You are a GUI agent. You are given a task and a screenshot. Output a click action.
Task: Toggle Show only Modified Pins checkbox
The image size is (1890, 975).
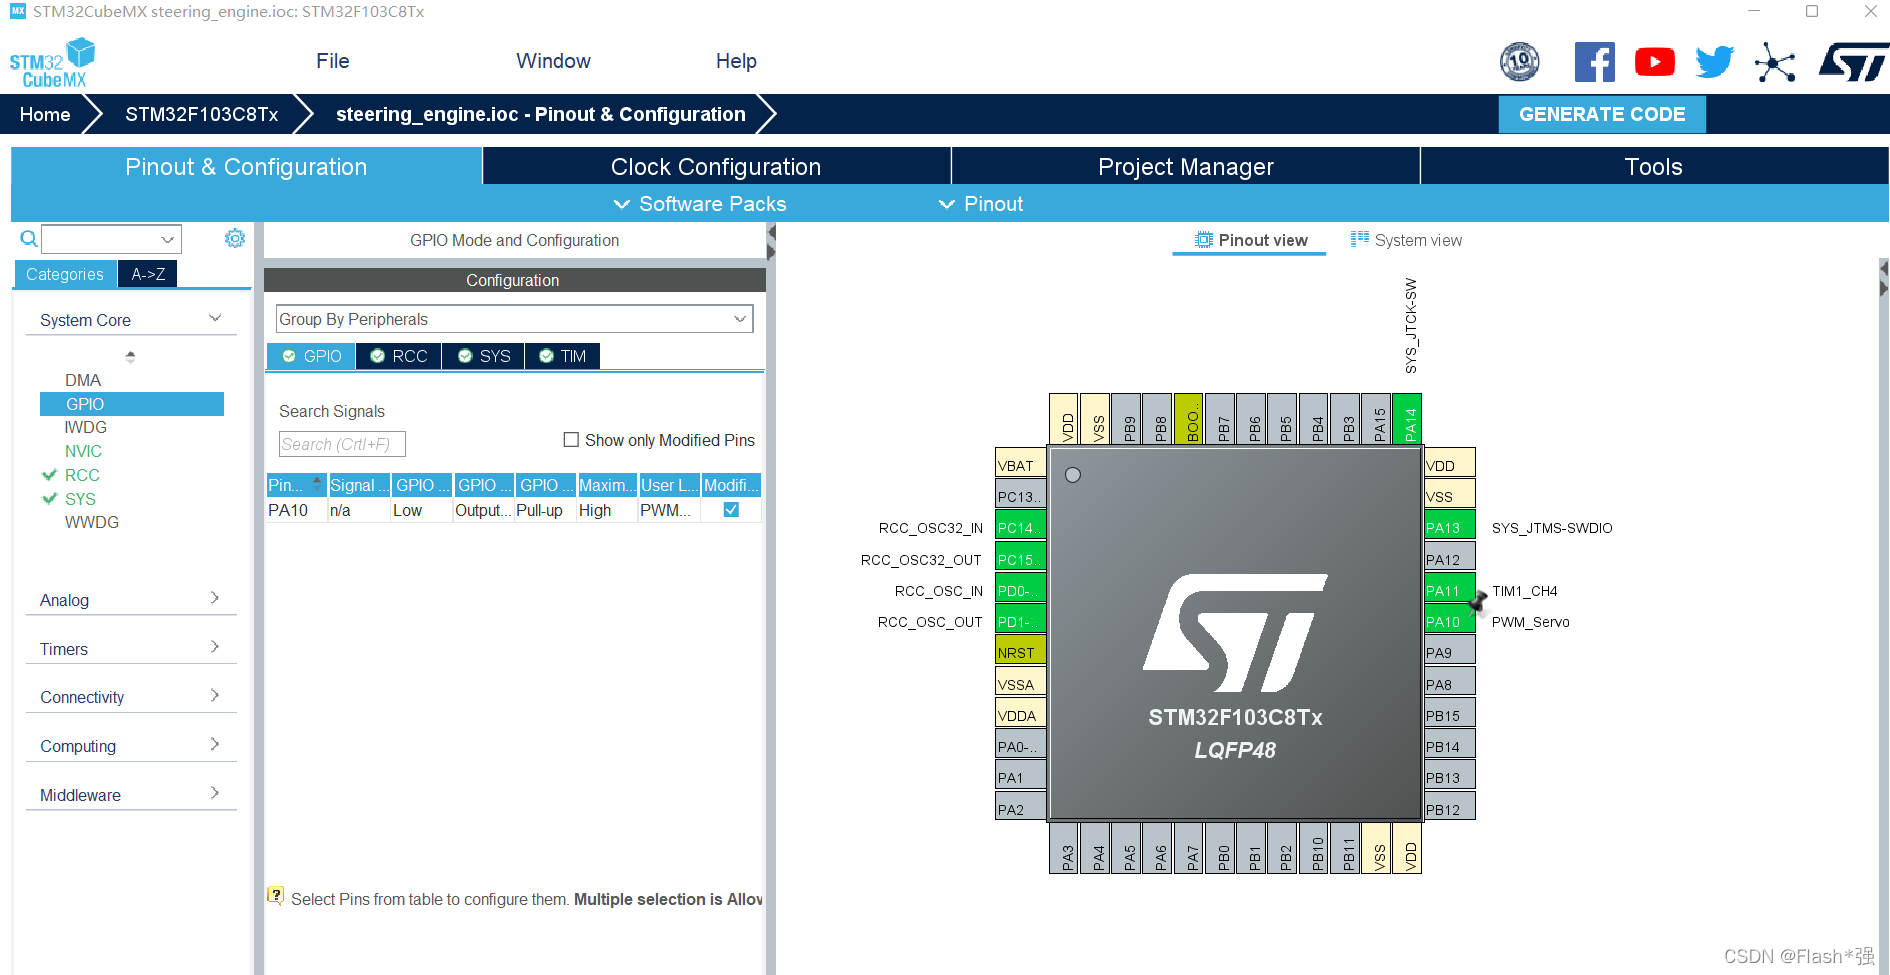pyautogui.click(x=571, y=439)
